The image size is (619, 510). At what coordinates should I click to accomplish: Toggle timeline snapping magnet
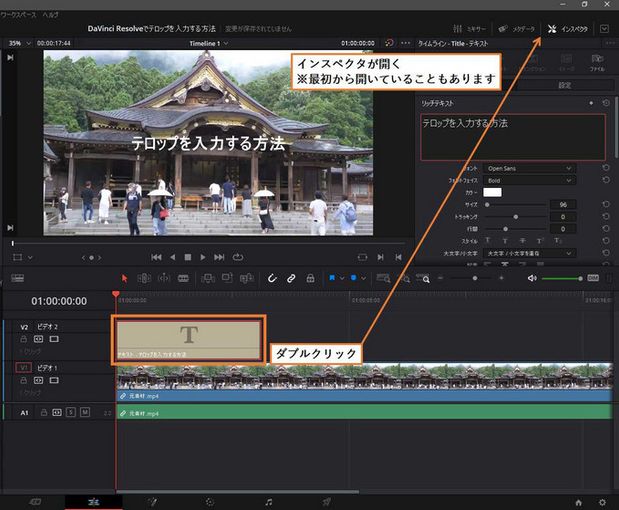point(272,278)
